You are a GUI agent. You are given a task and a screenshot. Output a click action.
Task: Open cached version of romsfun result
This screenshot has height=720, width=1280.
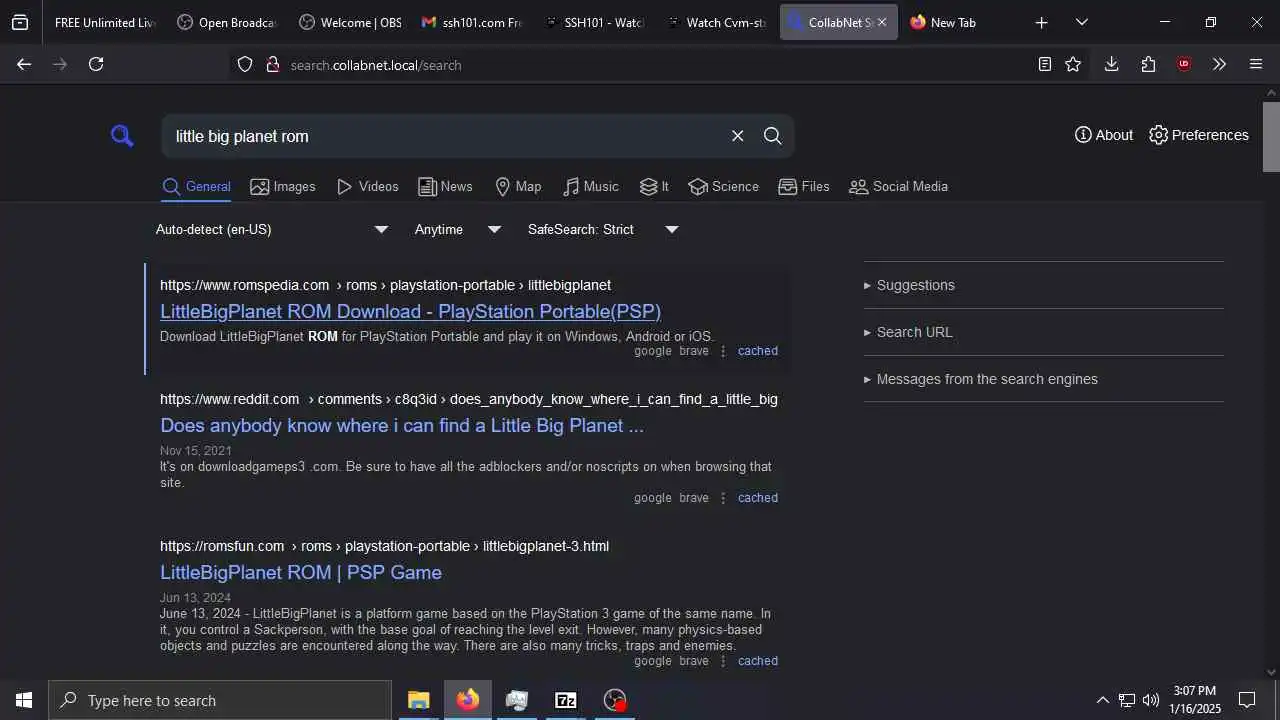tap(758, 661)
